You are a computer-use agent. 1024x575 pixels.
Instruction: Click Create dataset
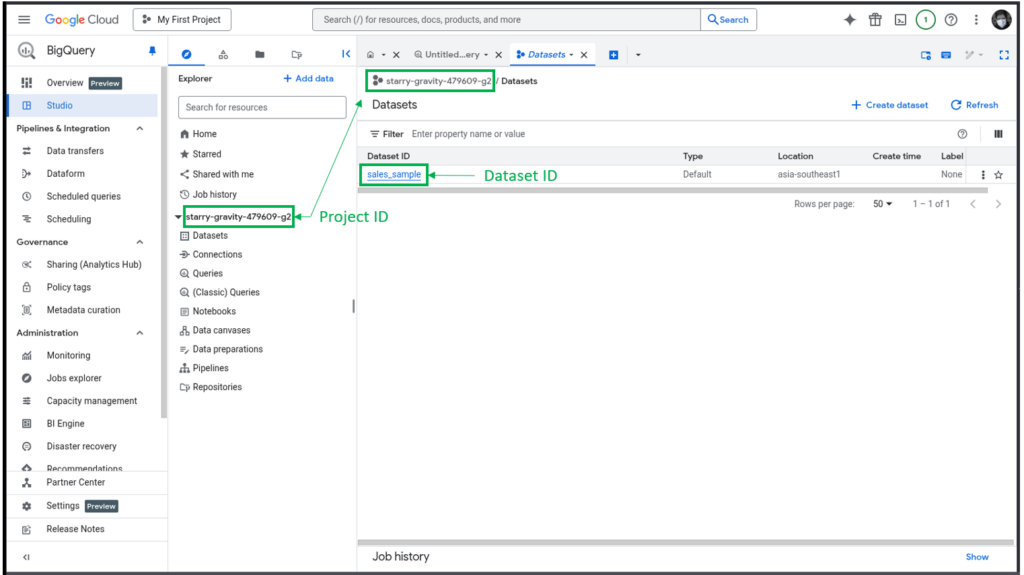(889, 105)
